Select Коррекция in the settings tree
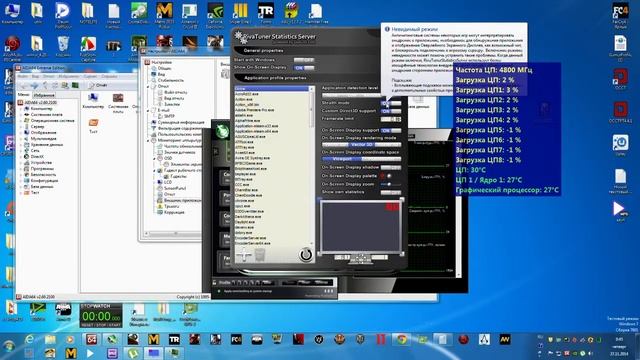This screenshot has height=360, width=640. tap(174, 212)
